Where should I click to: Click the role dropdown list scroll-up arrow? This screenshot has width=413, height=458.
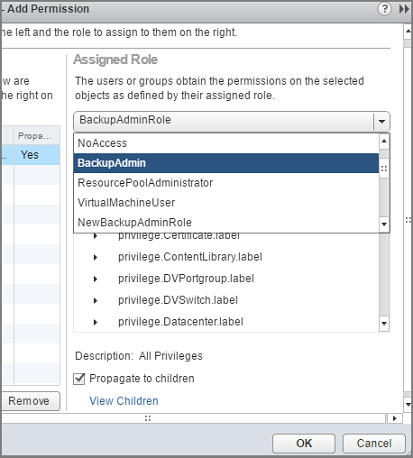tap(384, 141)
